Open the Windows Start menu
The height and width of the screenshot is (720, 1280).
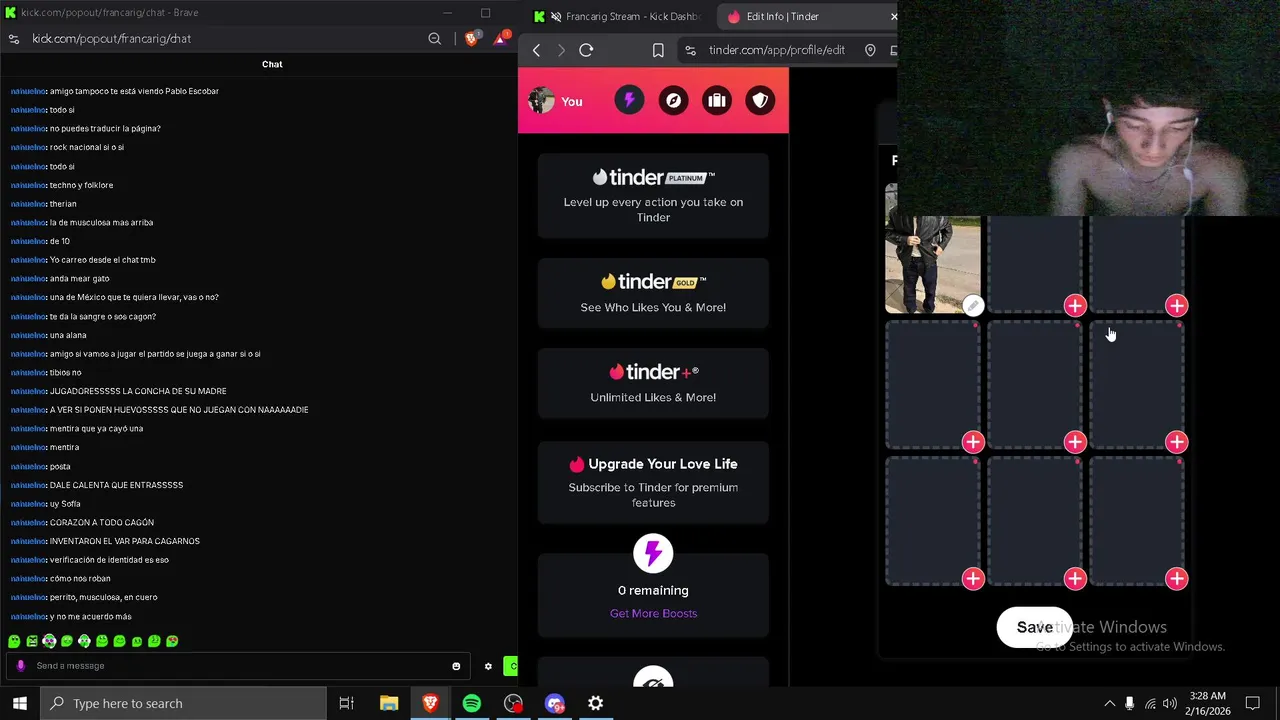coord(20,703)
